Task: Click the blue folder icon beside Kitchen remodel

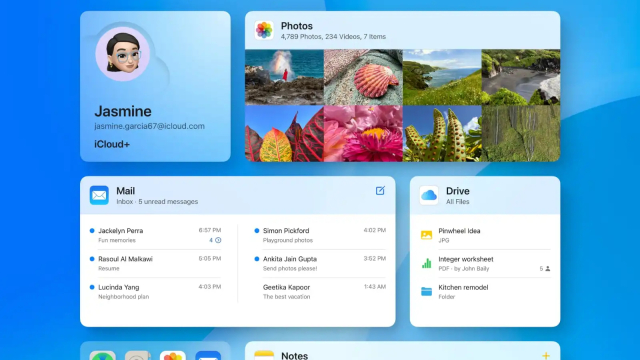Action: click(426, 291)
